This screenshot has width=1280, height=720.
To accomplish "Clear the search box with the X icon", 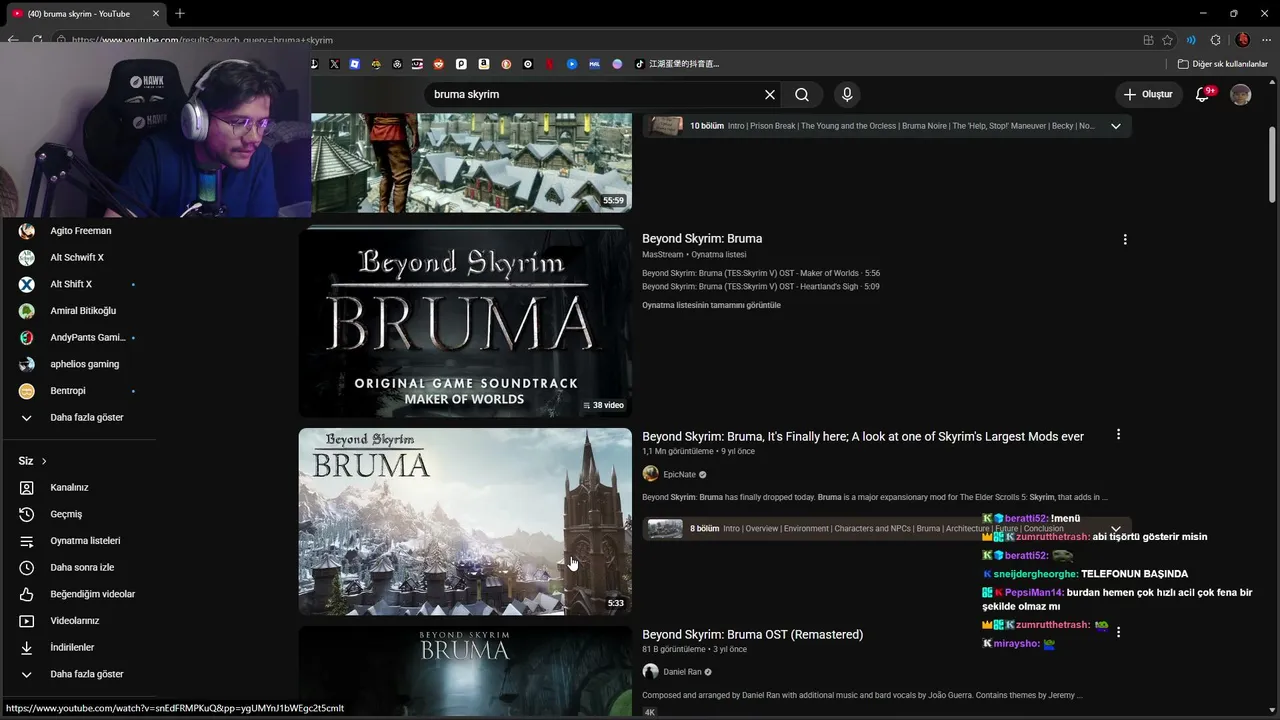I will (770, 95).
